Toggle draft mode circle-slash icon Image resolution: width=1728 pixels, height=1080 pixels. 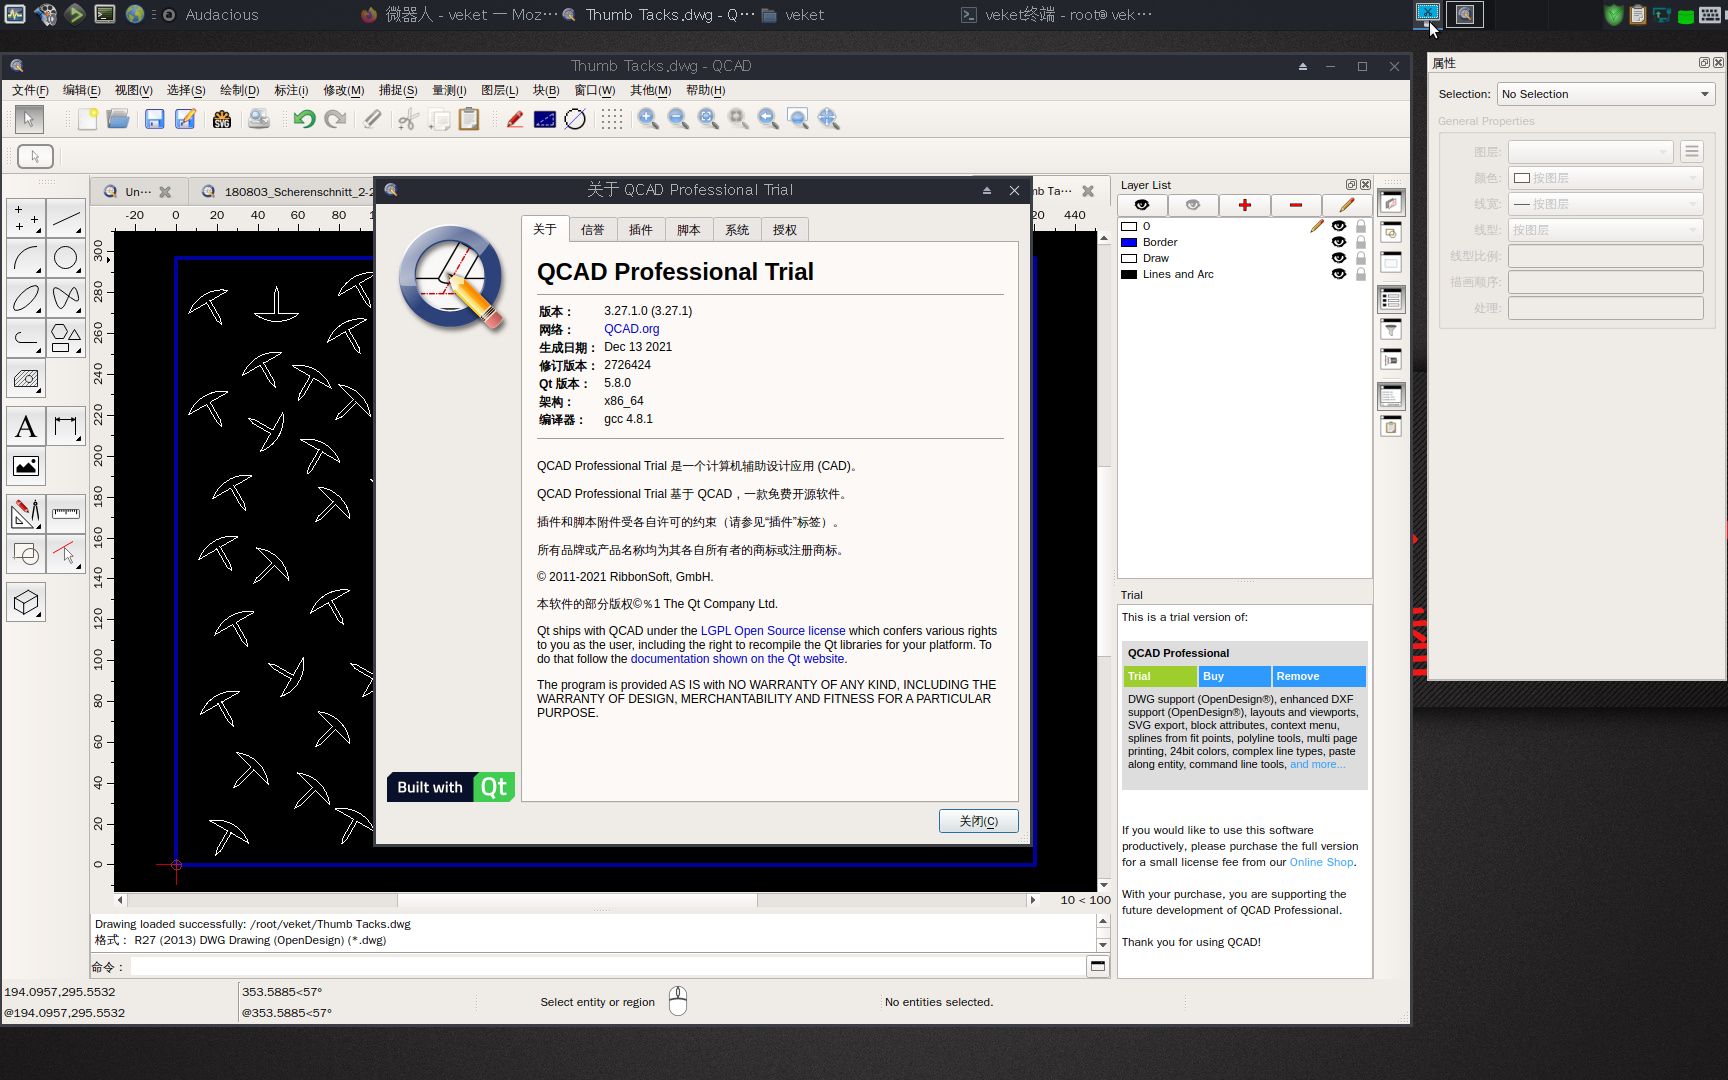(x=575, y=119)
